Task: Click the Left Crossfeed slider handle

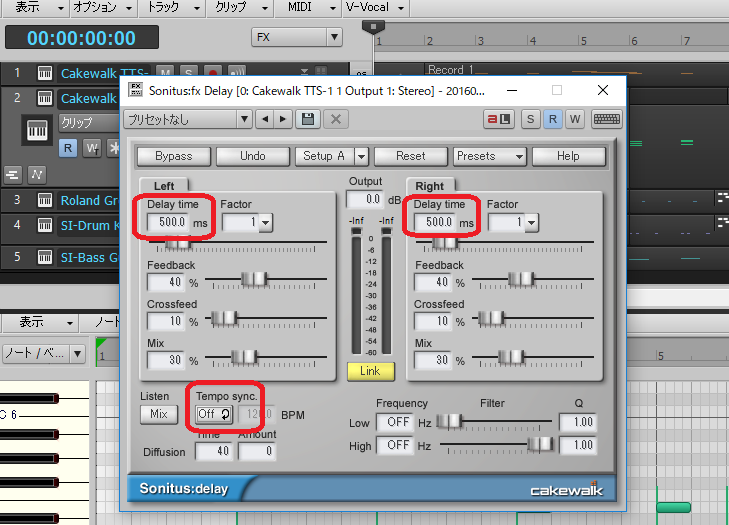Action: click(224, 318)
